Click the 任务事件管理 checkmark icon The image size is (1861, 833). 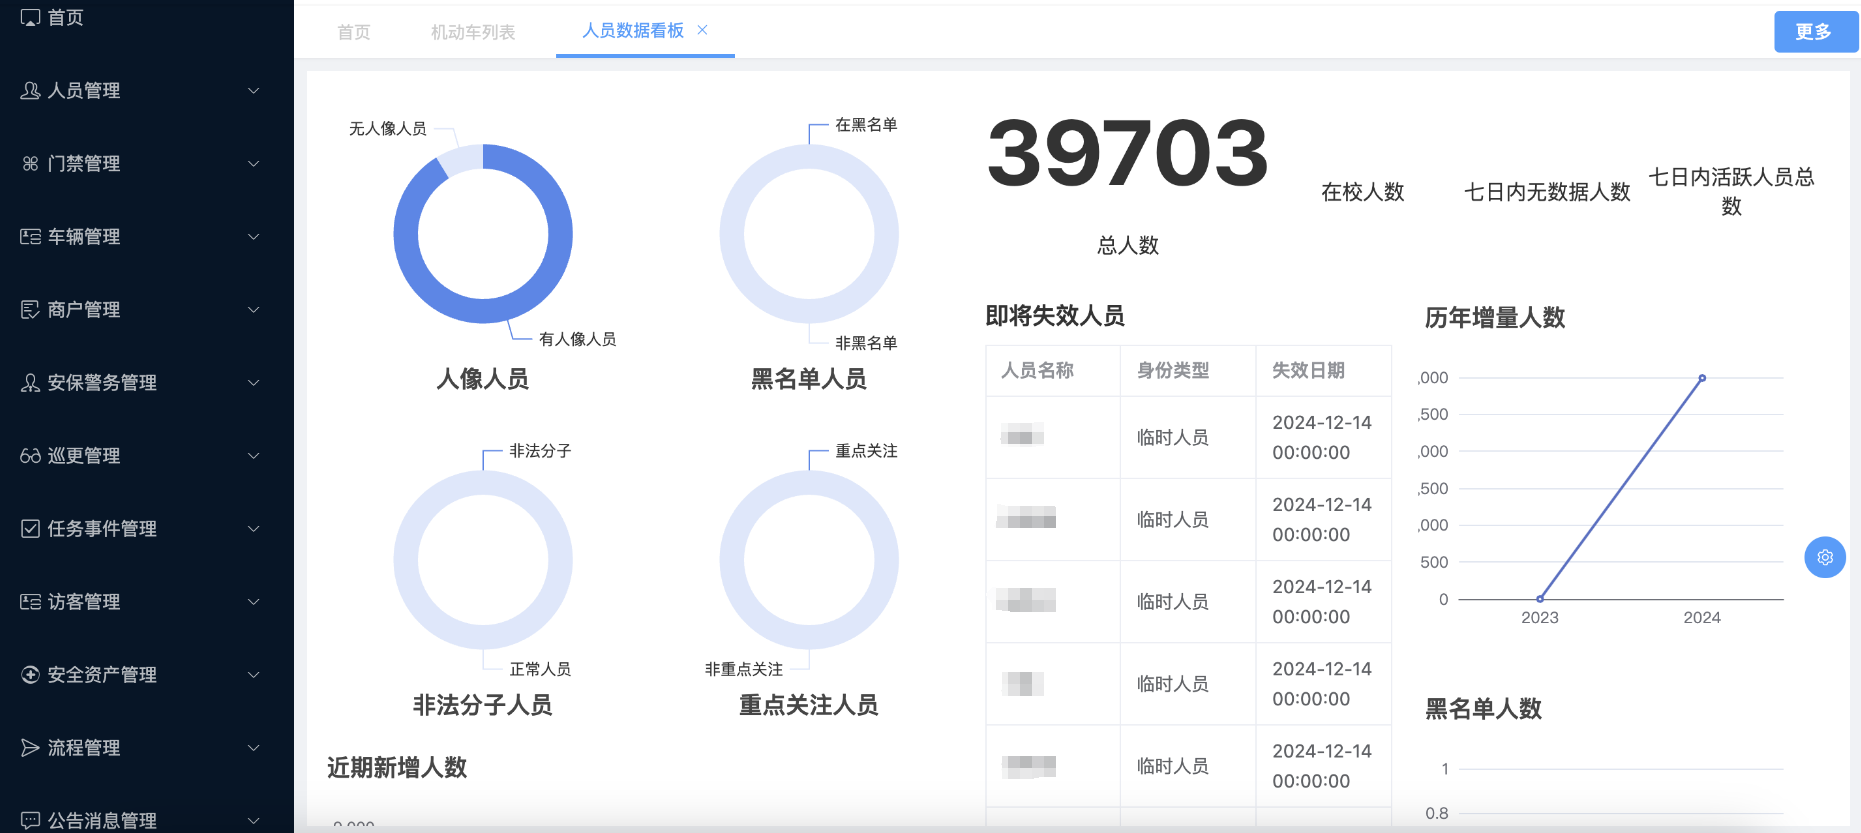(30, 529)
